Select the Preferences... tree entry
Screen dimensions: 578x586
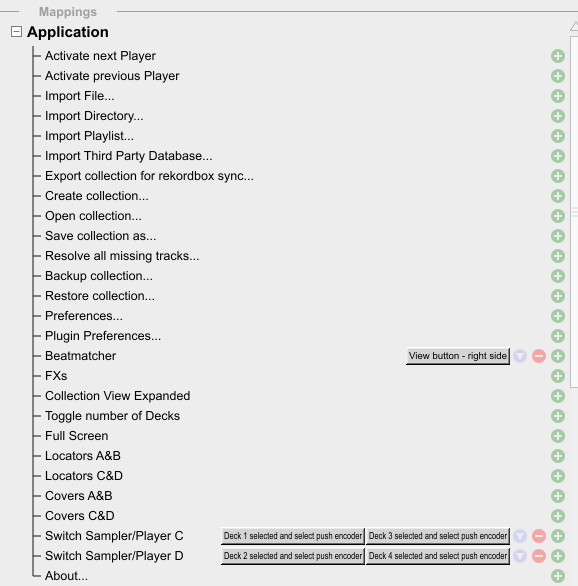tap(84, 316)
